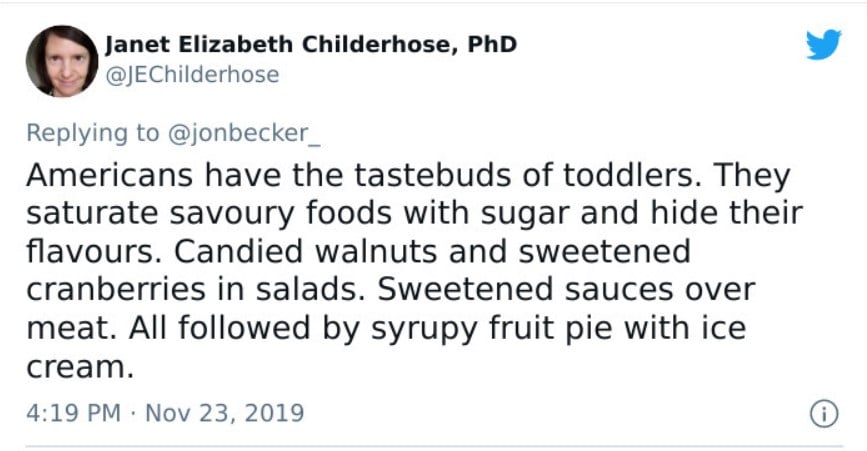Click the word 'meat.' in tweet
This screenshot has width=867, height=451.
point(72,328)
